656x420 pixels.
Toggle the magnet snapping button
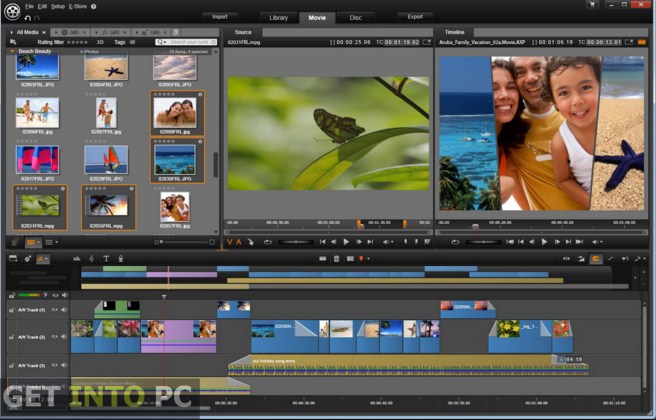(596, 259)
